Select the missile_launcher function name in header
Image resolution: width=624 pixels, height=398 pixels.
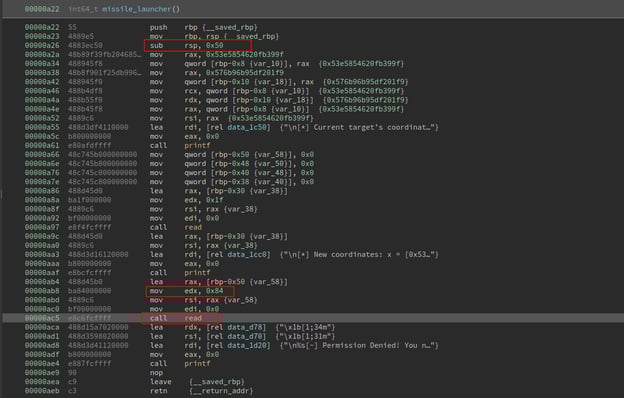136,9
